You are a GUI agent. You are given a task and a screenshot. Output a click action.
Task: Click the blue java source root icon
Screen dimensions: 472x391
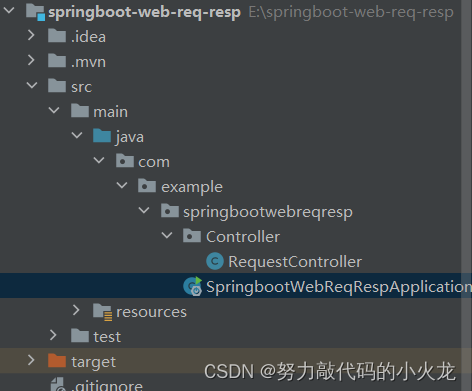click(x=102, y=136)
